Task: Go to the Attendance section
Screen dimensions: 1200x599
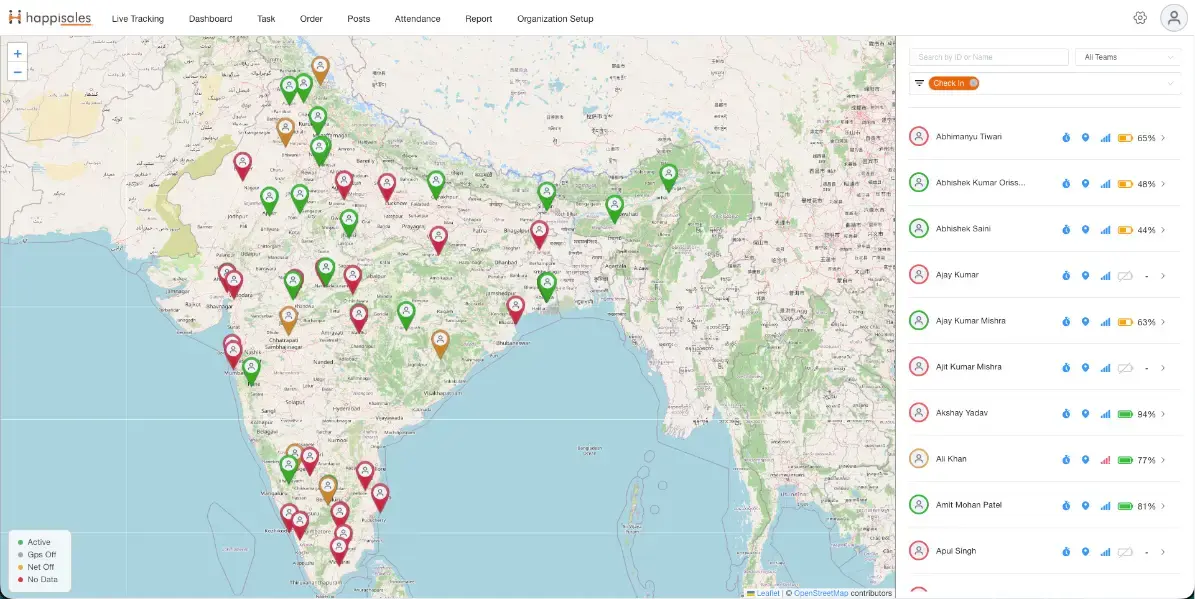Action: (x=417, y=19)
